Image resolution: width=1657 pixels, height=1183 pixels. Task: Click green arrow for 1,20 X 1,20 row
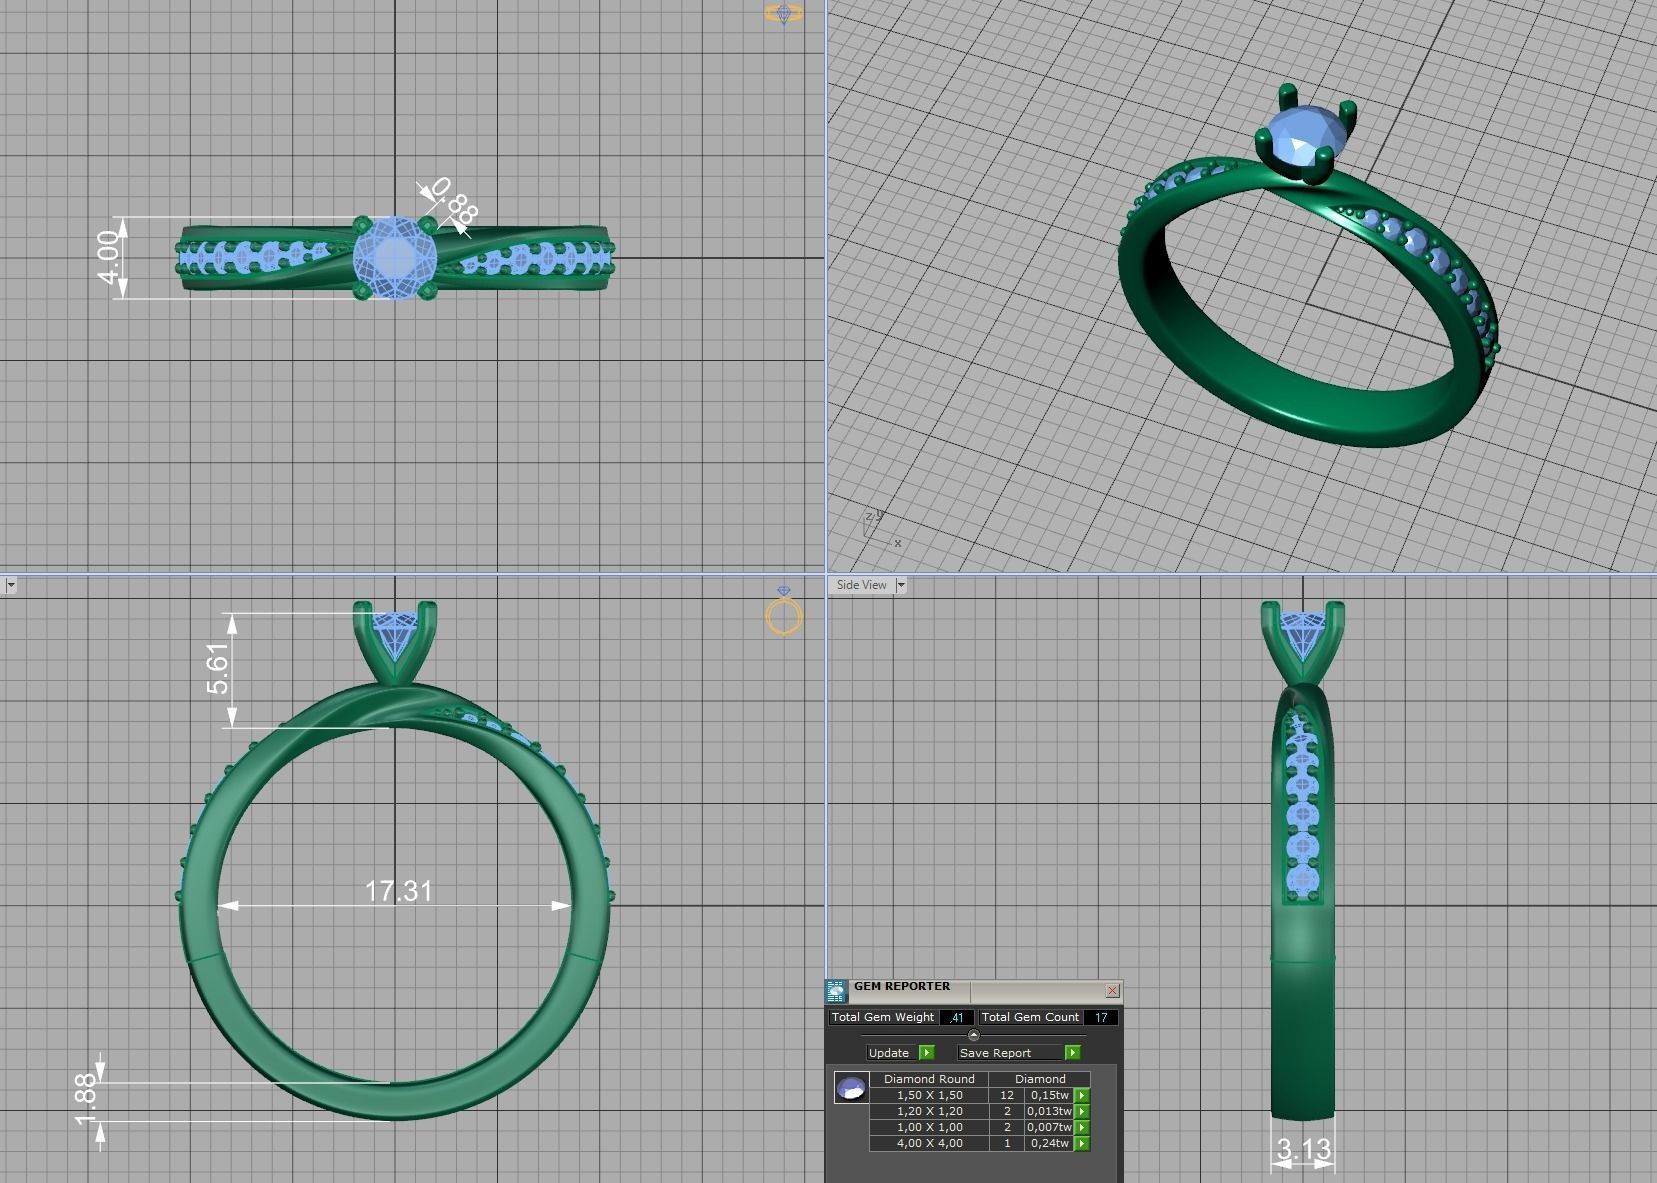coord(1082,1111)
